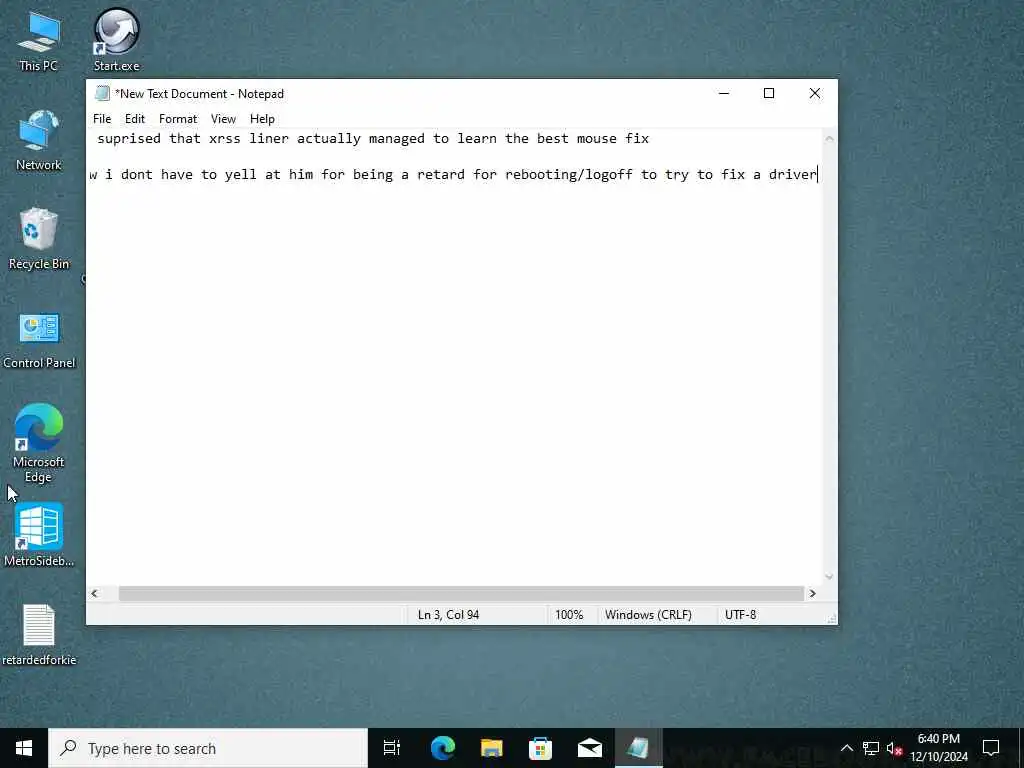
Task: Open Mail app from the taskbar
Action: click(x=589, y=748)
